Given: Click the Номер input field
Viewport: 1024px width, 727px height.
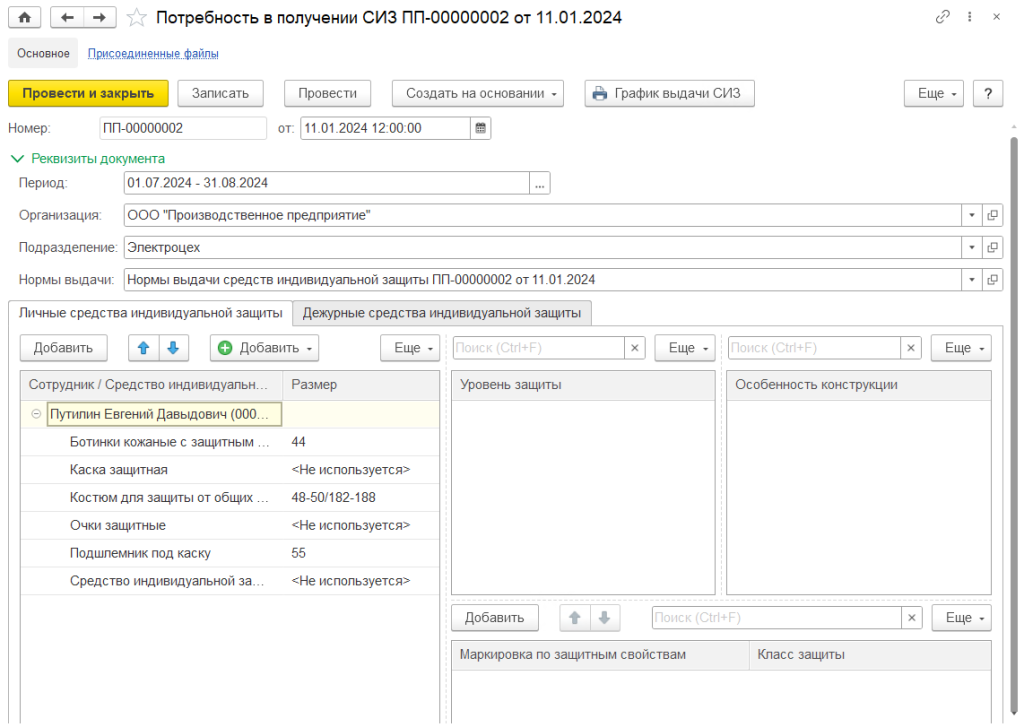Looking at the screenshot, I should (x=182, y=128).
